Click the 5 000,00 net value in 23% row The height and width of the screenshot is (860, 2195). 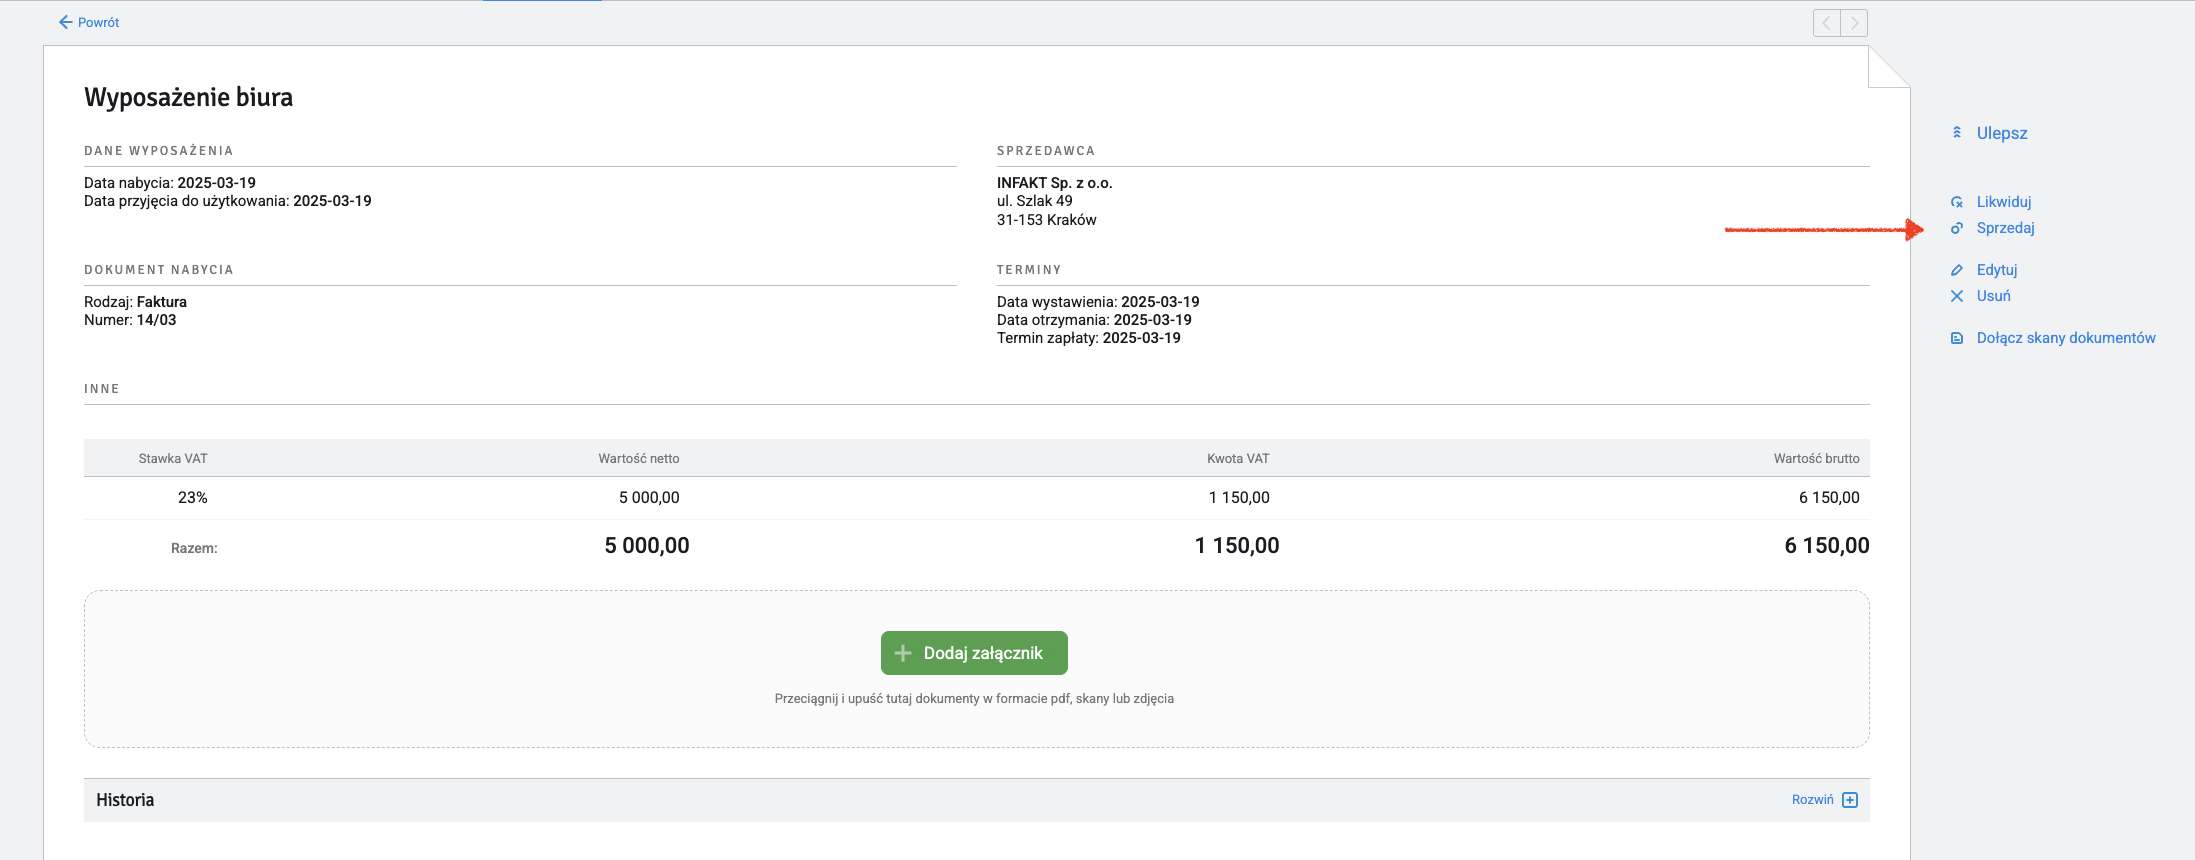click(649, 498)
